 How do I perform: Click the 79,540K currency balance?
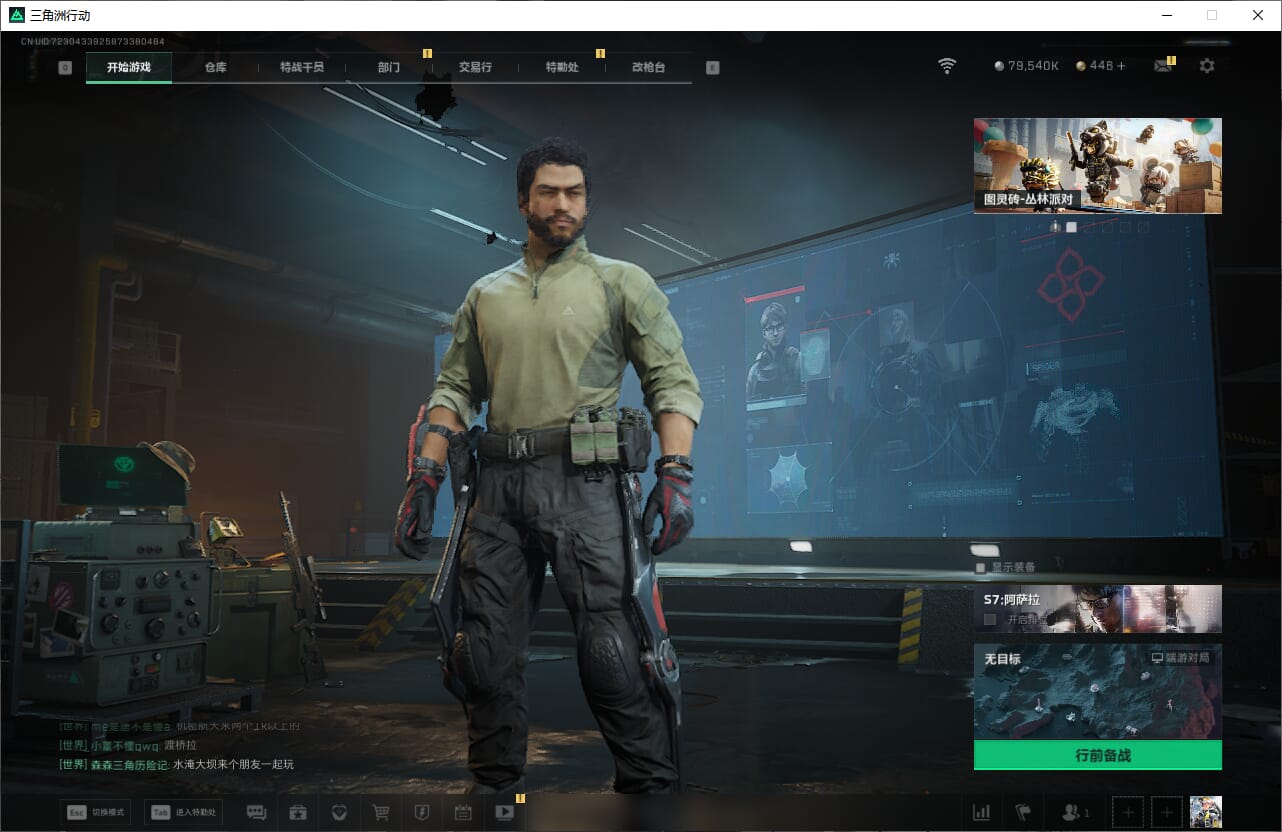1027,66
